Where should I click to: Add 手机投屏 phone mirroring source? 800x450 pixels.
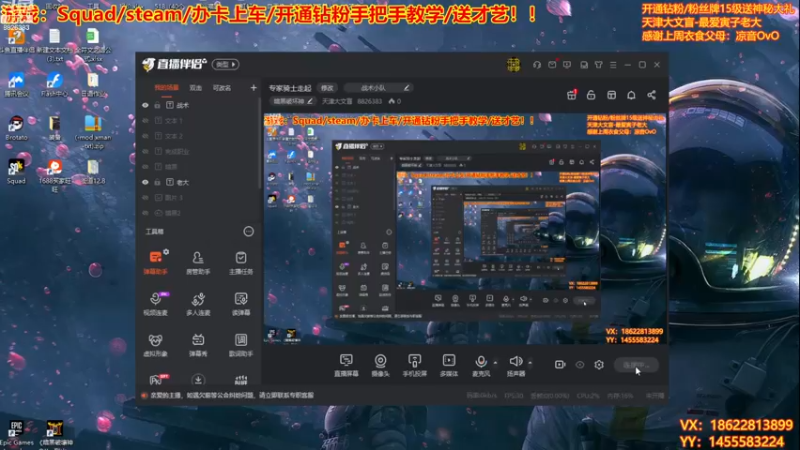[415, 365]
